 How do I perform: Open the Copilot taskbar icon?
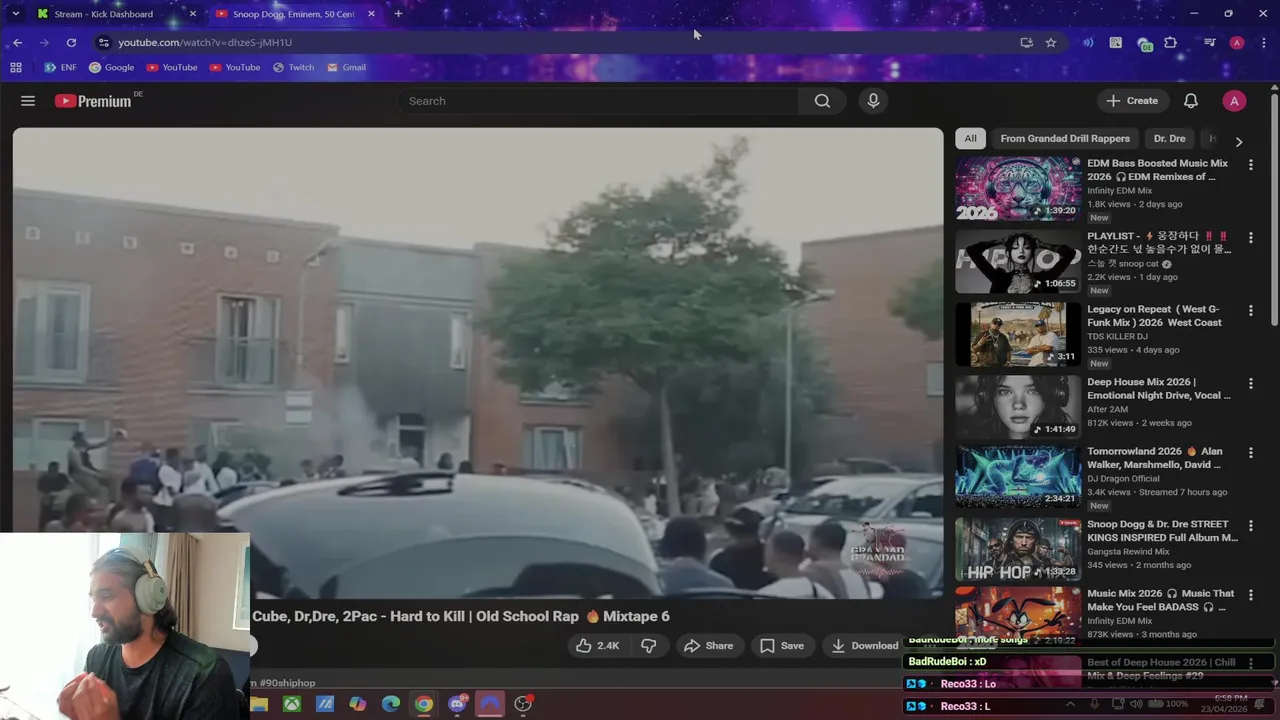pos(358,704)
